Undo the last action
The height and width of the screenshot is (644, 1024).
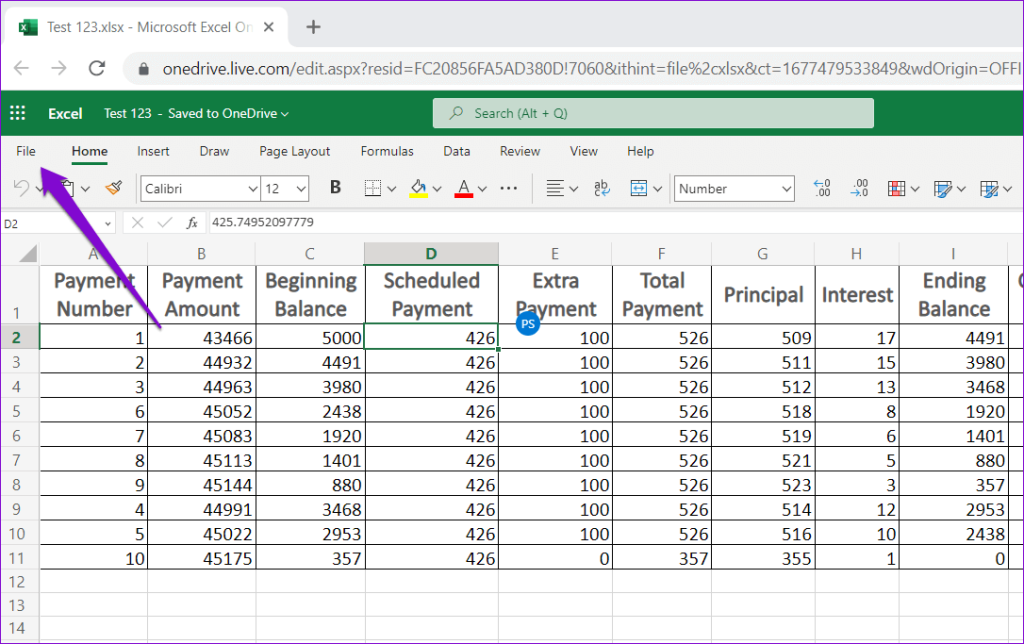click(x=22, y=188)
